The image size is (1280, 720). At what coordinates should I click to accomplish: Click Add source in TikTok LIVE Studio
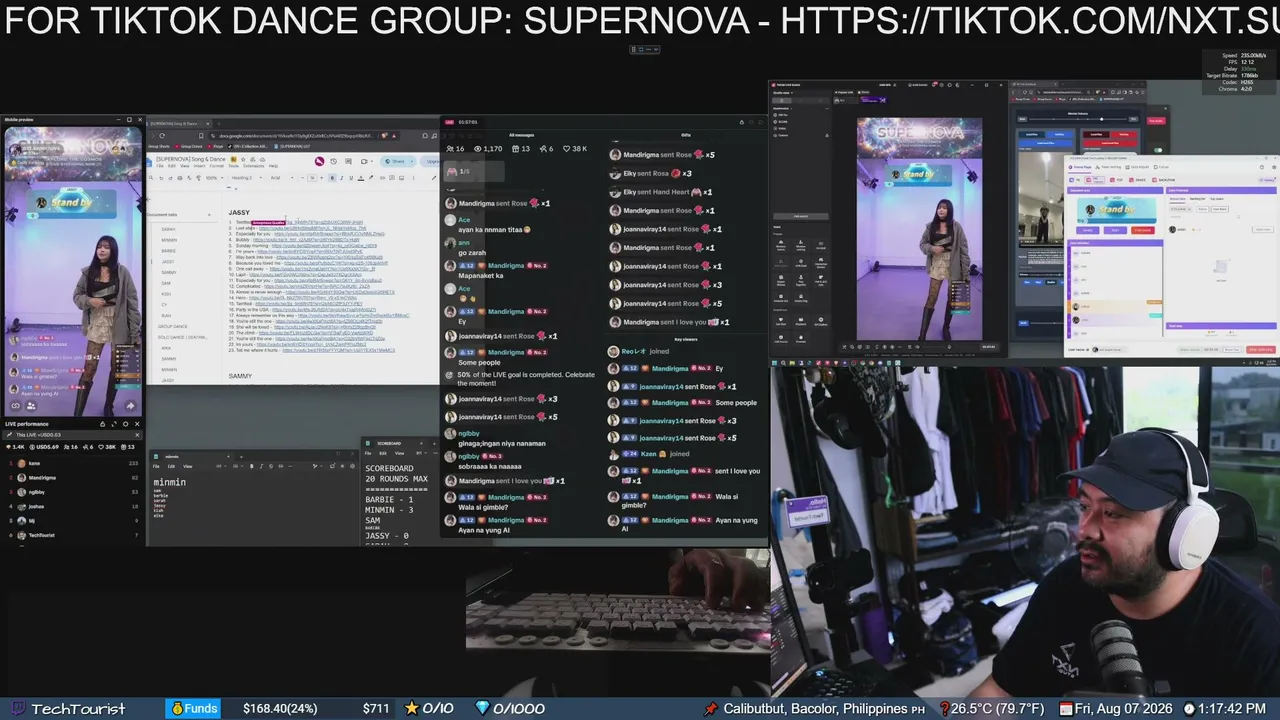click(800, 215)
